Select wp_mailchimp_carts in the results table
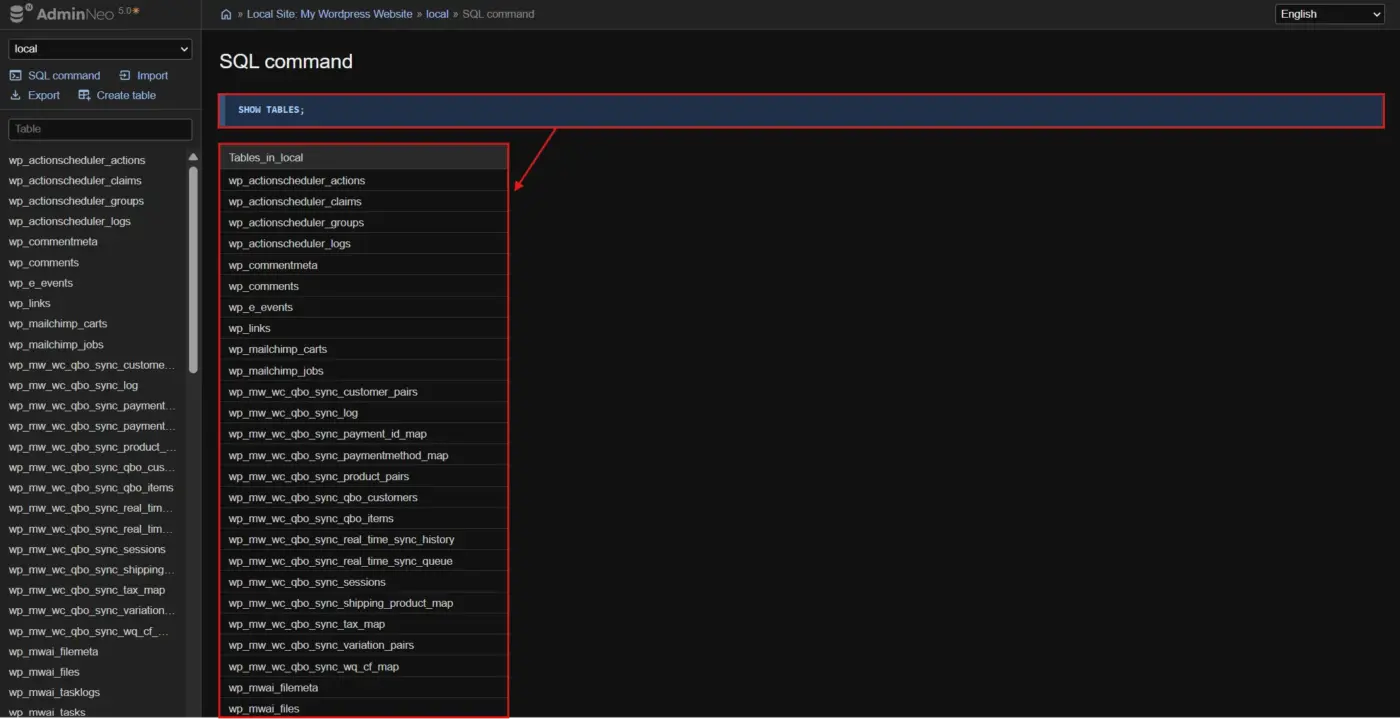Screen dimensions: 1400x719 click(x=364, y=350)
